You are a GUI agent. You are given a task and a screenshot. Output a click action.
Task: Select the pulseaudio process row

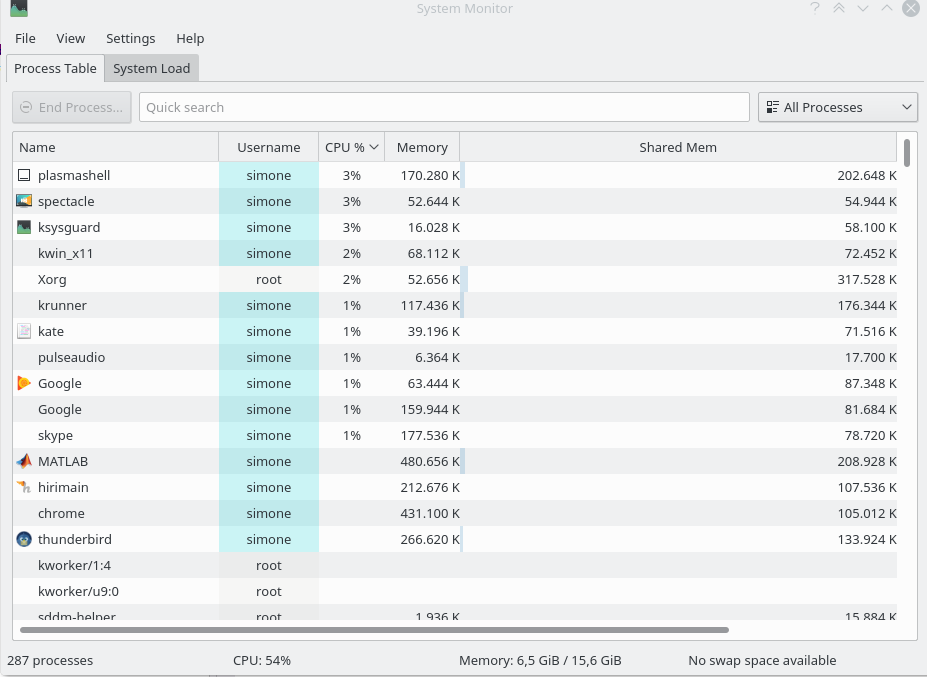coord(455,357)
